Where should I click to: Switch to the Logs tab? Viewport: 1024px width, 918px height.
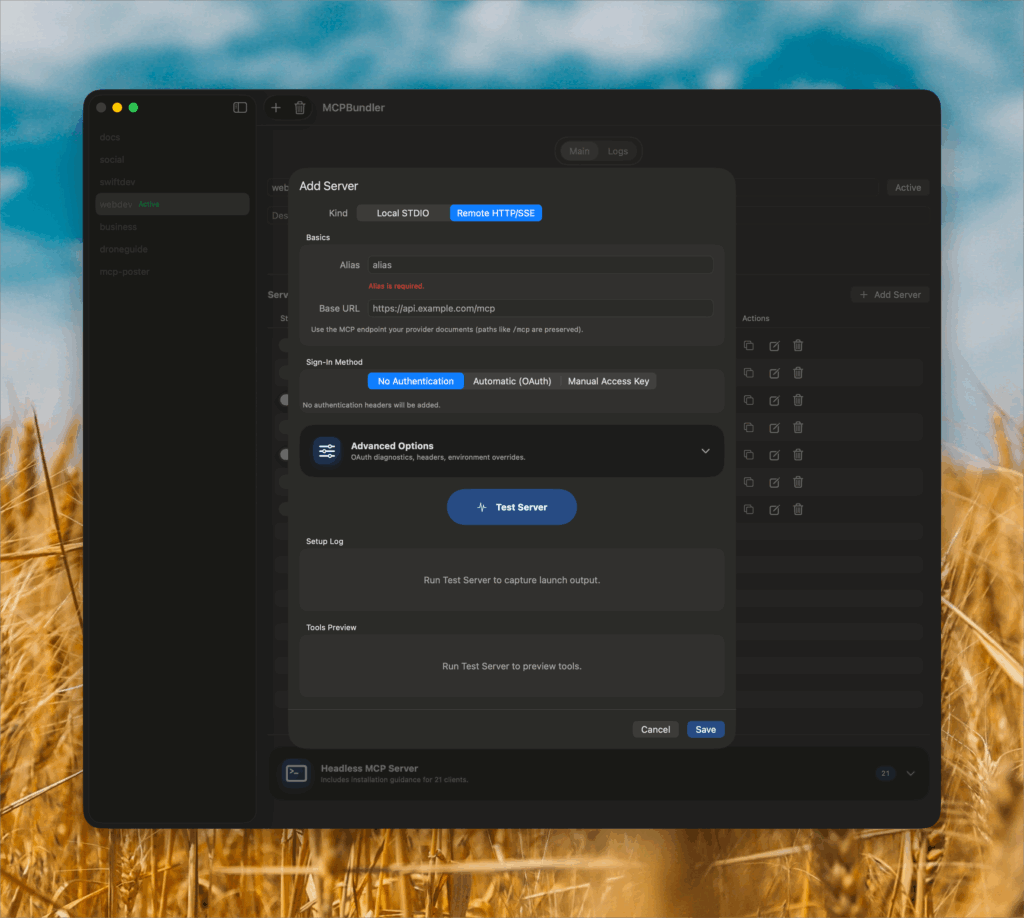pos(618,151)
